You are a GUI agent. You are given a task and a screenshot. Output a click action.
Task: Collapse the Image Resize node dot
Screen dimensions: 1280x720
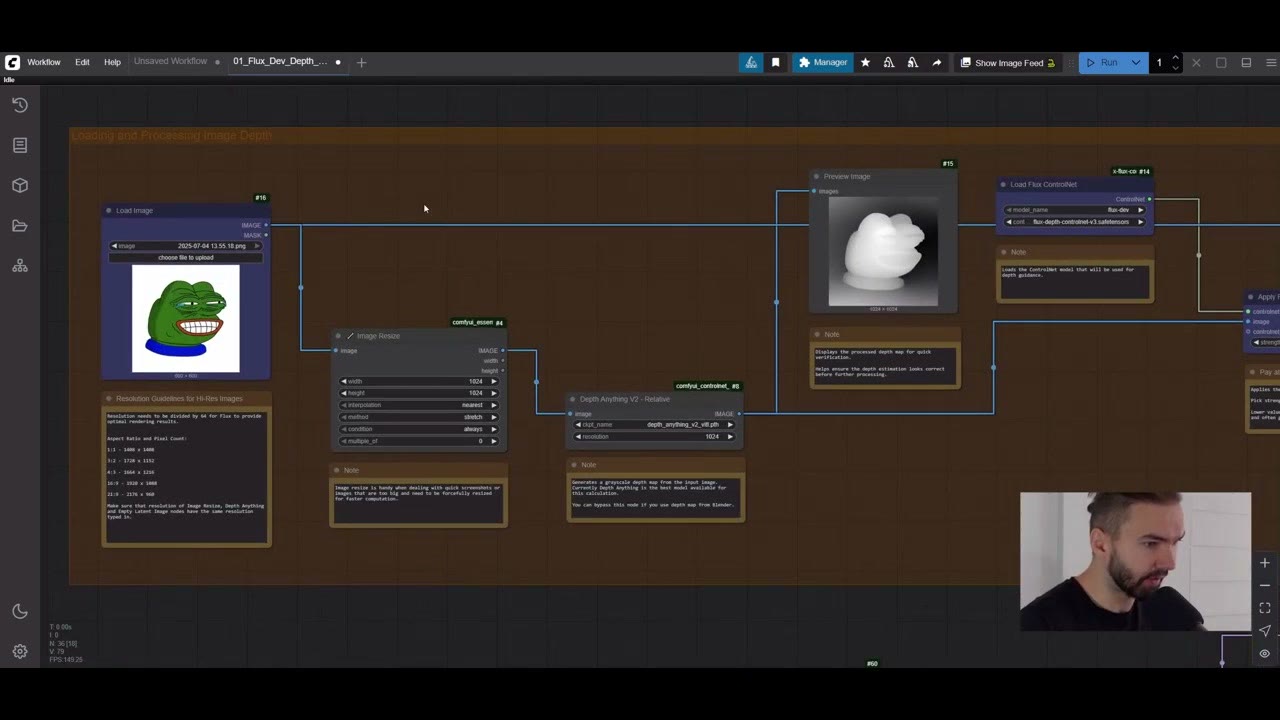pyautogui.click(x=338, y=336)
